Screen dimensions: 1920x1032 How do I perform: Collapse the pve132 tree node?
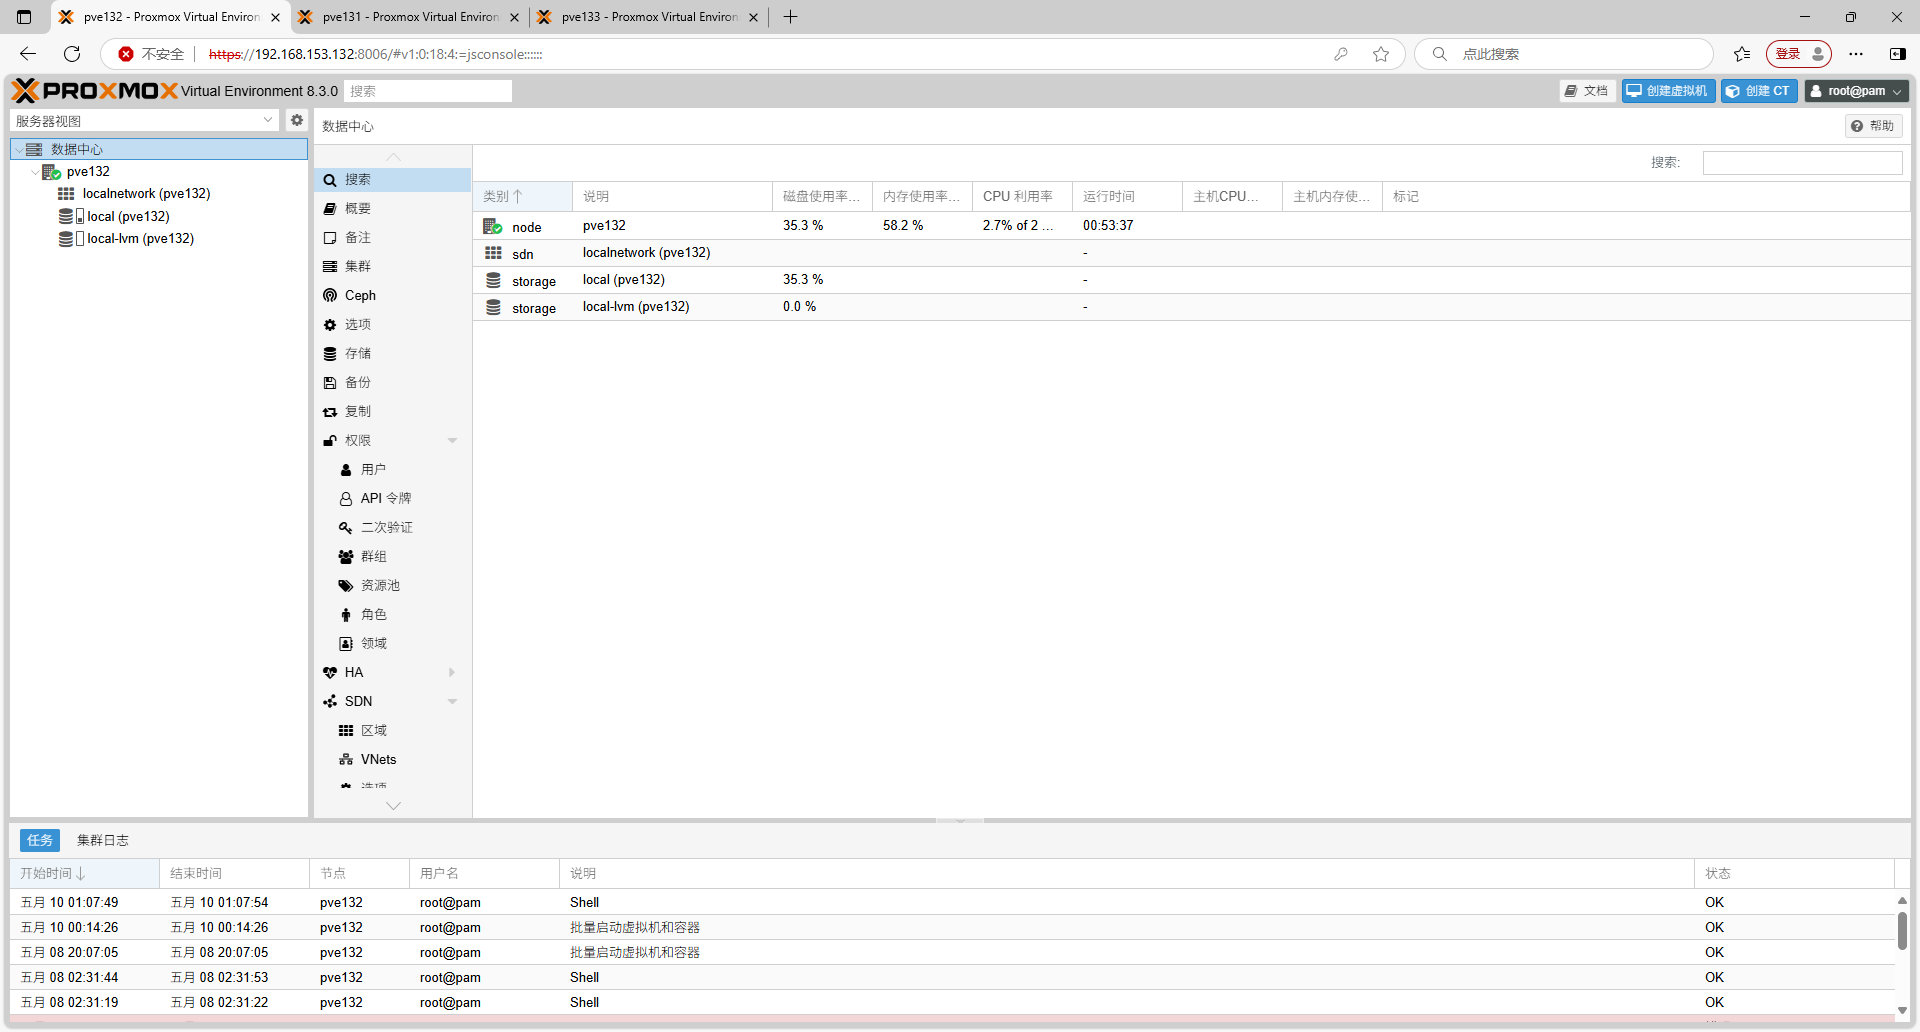tap(35, 172)
